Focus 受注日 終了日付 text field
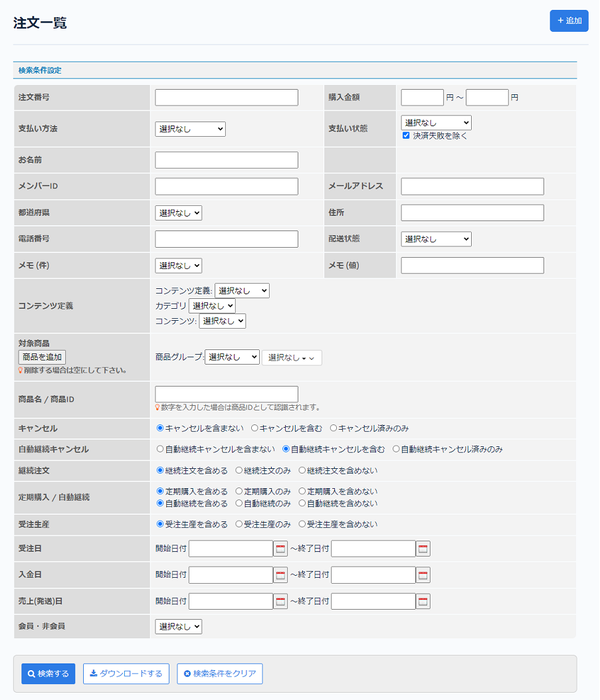The image size is (600, 700). [373, 549]
